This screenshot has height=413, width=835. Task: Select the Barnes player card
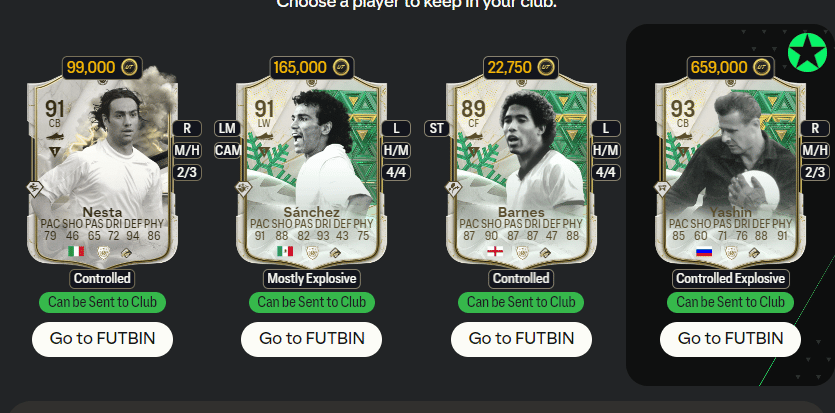(x=521, y=170)
